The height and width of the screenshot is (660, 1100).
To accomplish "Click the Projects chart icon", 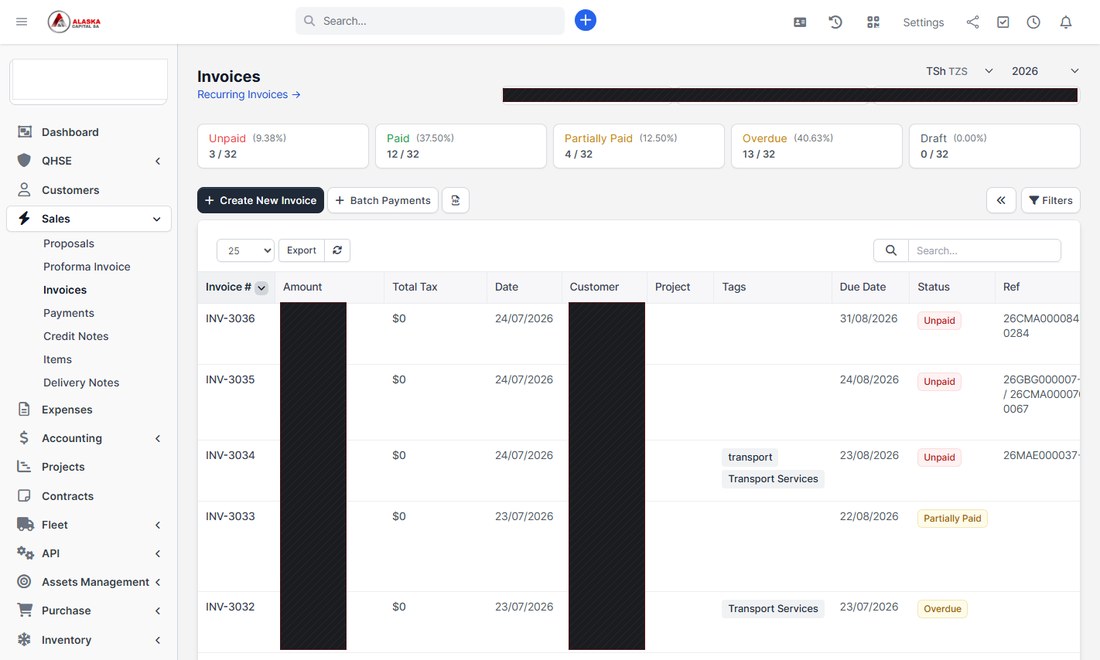I will 24,466.
